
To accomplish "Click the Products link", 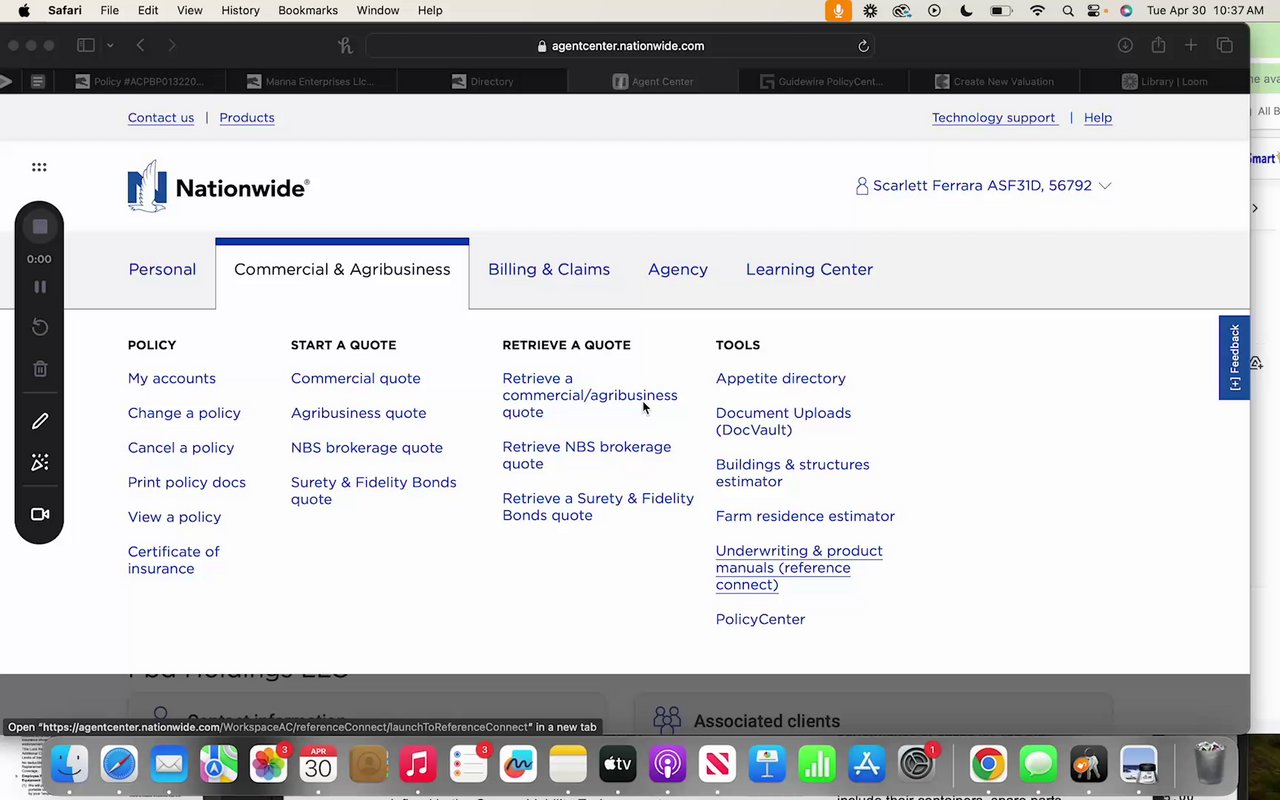I will 247,118.
